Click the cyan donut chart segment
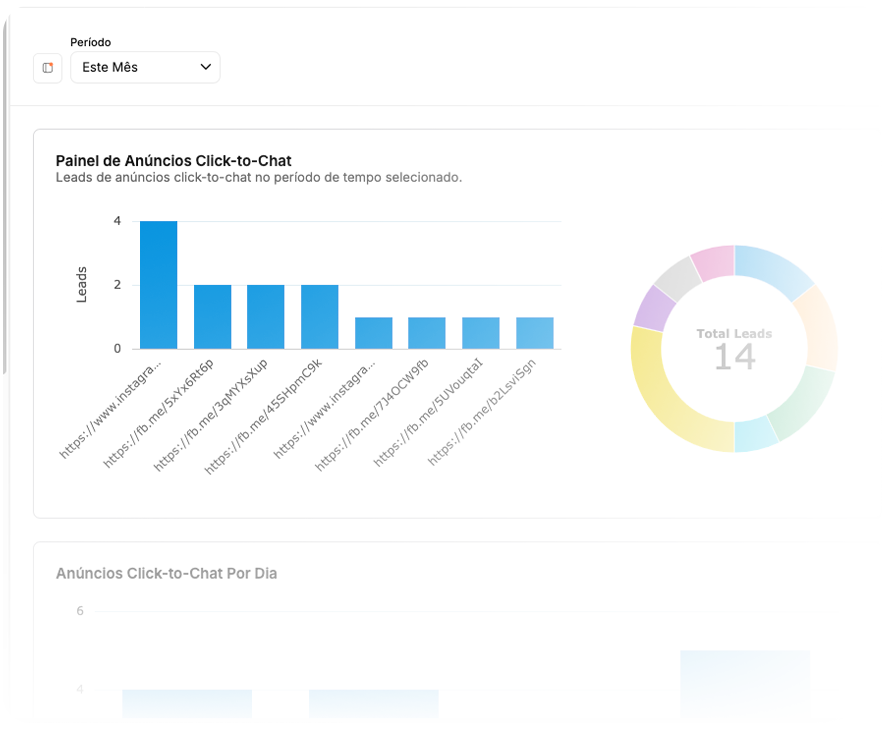This screenshot has width=886, height=729. pyautogui.click(x=756, y=437)
